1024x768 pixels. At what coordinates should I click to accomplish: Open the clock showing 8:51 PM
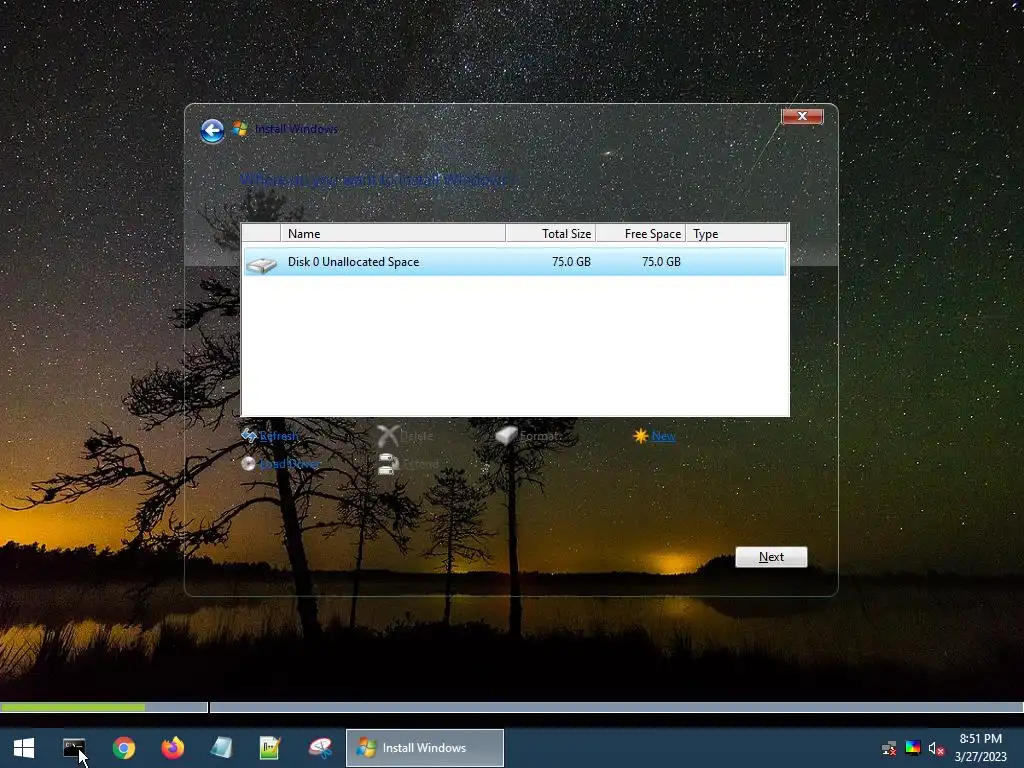981,748
